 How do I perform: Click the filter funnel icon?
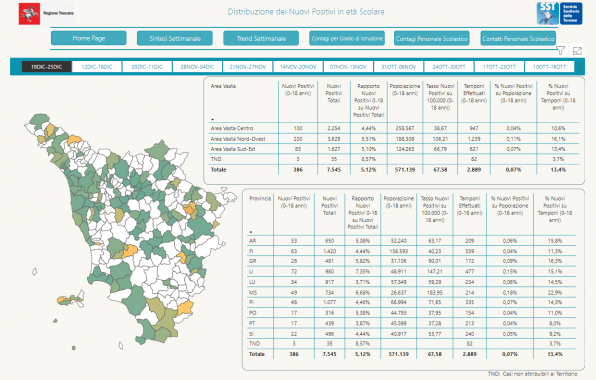[560, 51]
